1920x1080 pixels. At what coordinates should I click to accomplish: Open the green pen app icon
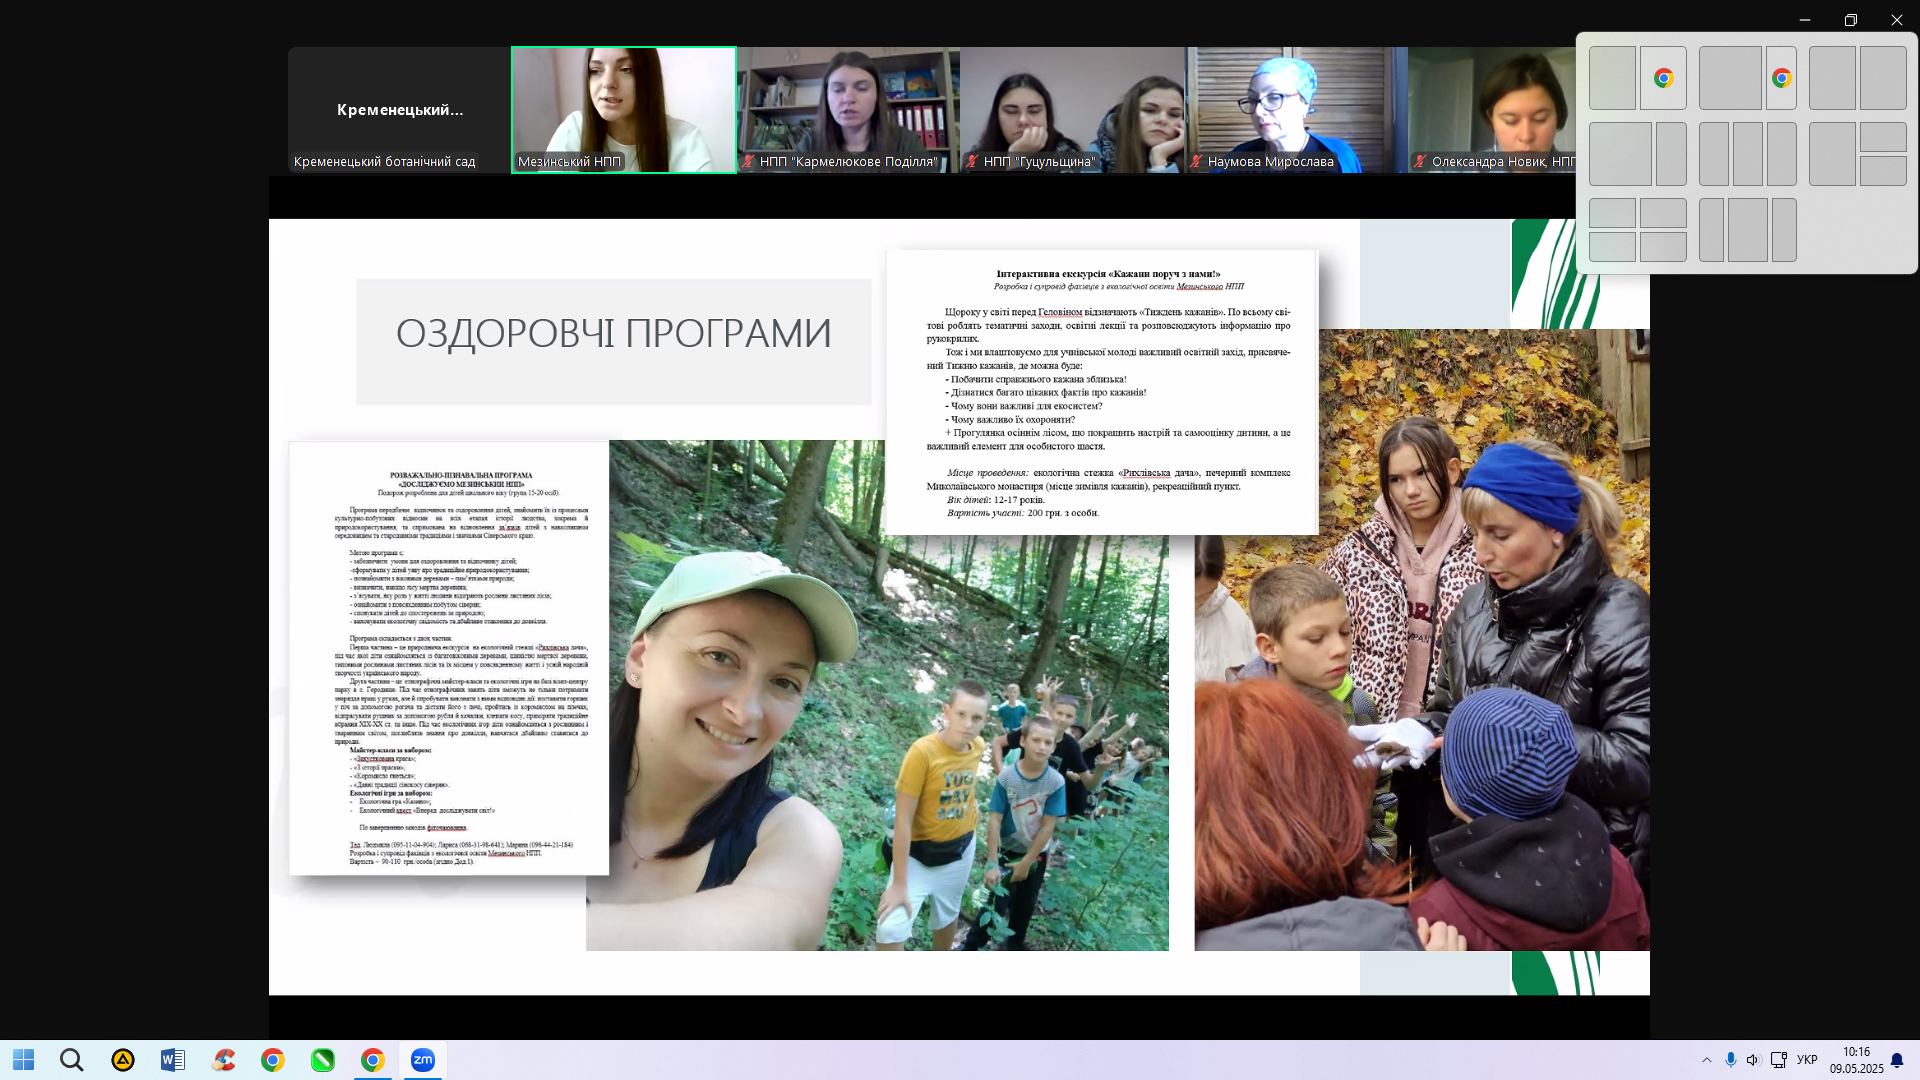coord(323,1060)
